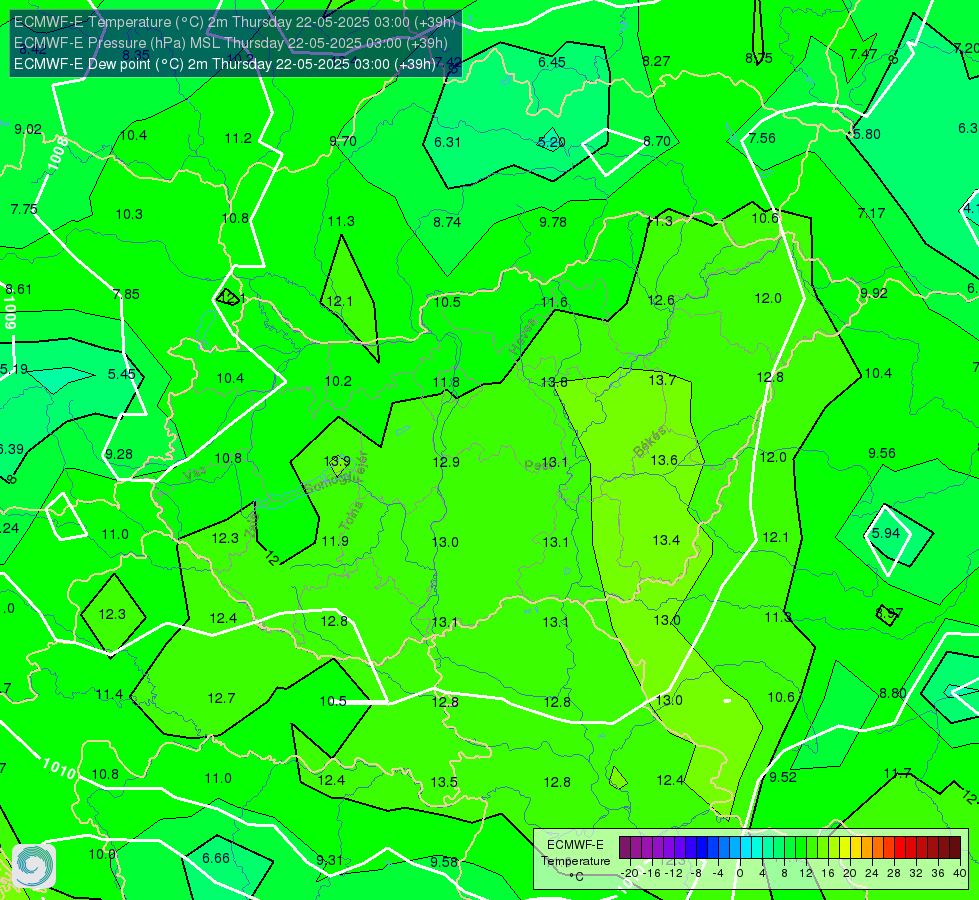Image resolution: width=979 pixels, height=900 pixels.
Task: Click the 5.80 temperature value
Action: tap(867, 134)
